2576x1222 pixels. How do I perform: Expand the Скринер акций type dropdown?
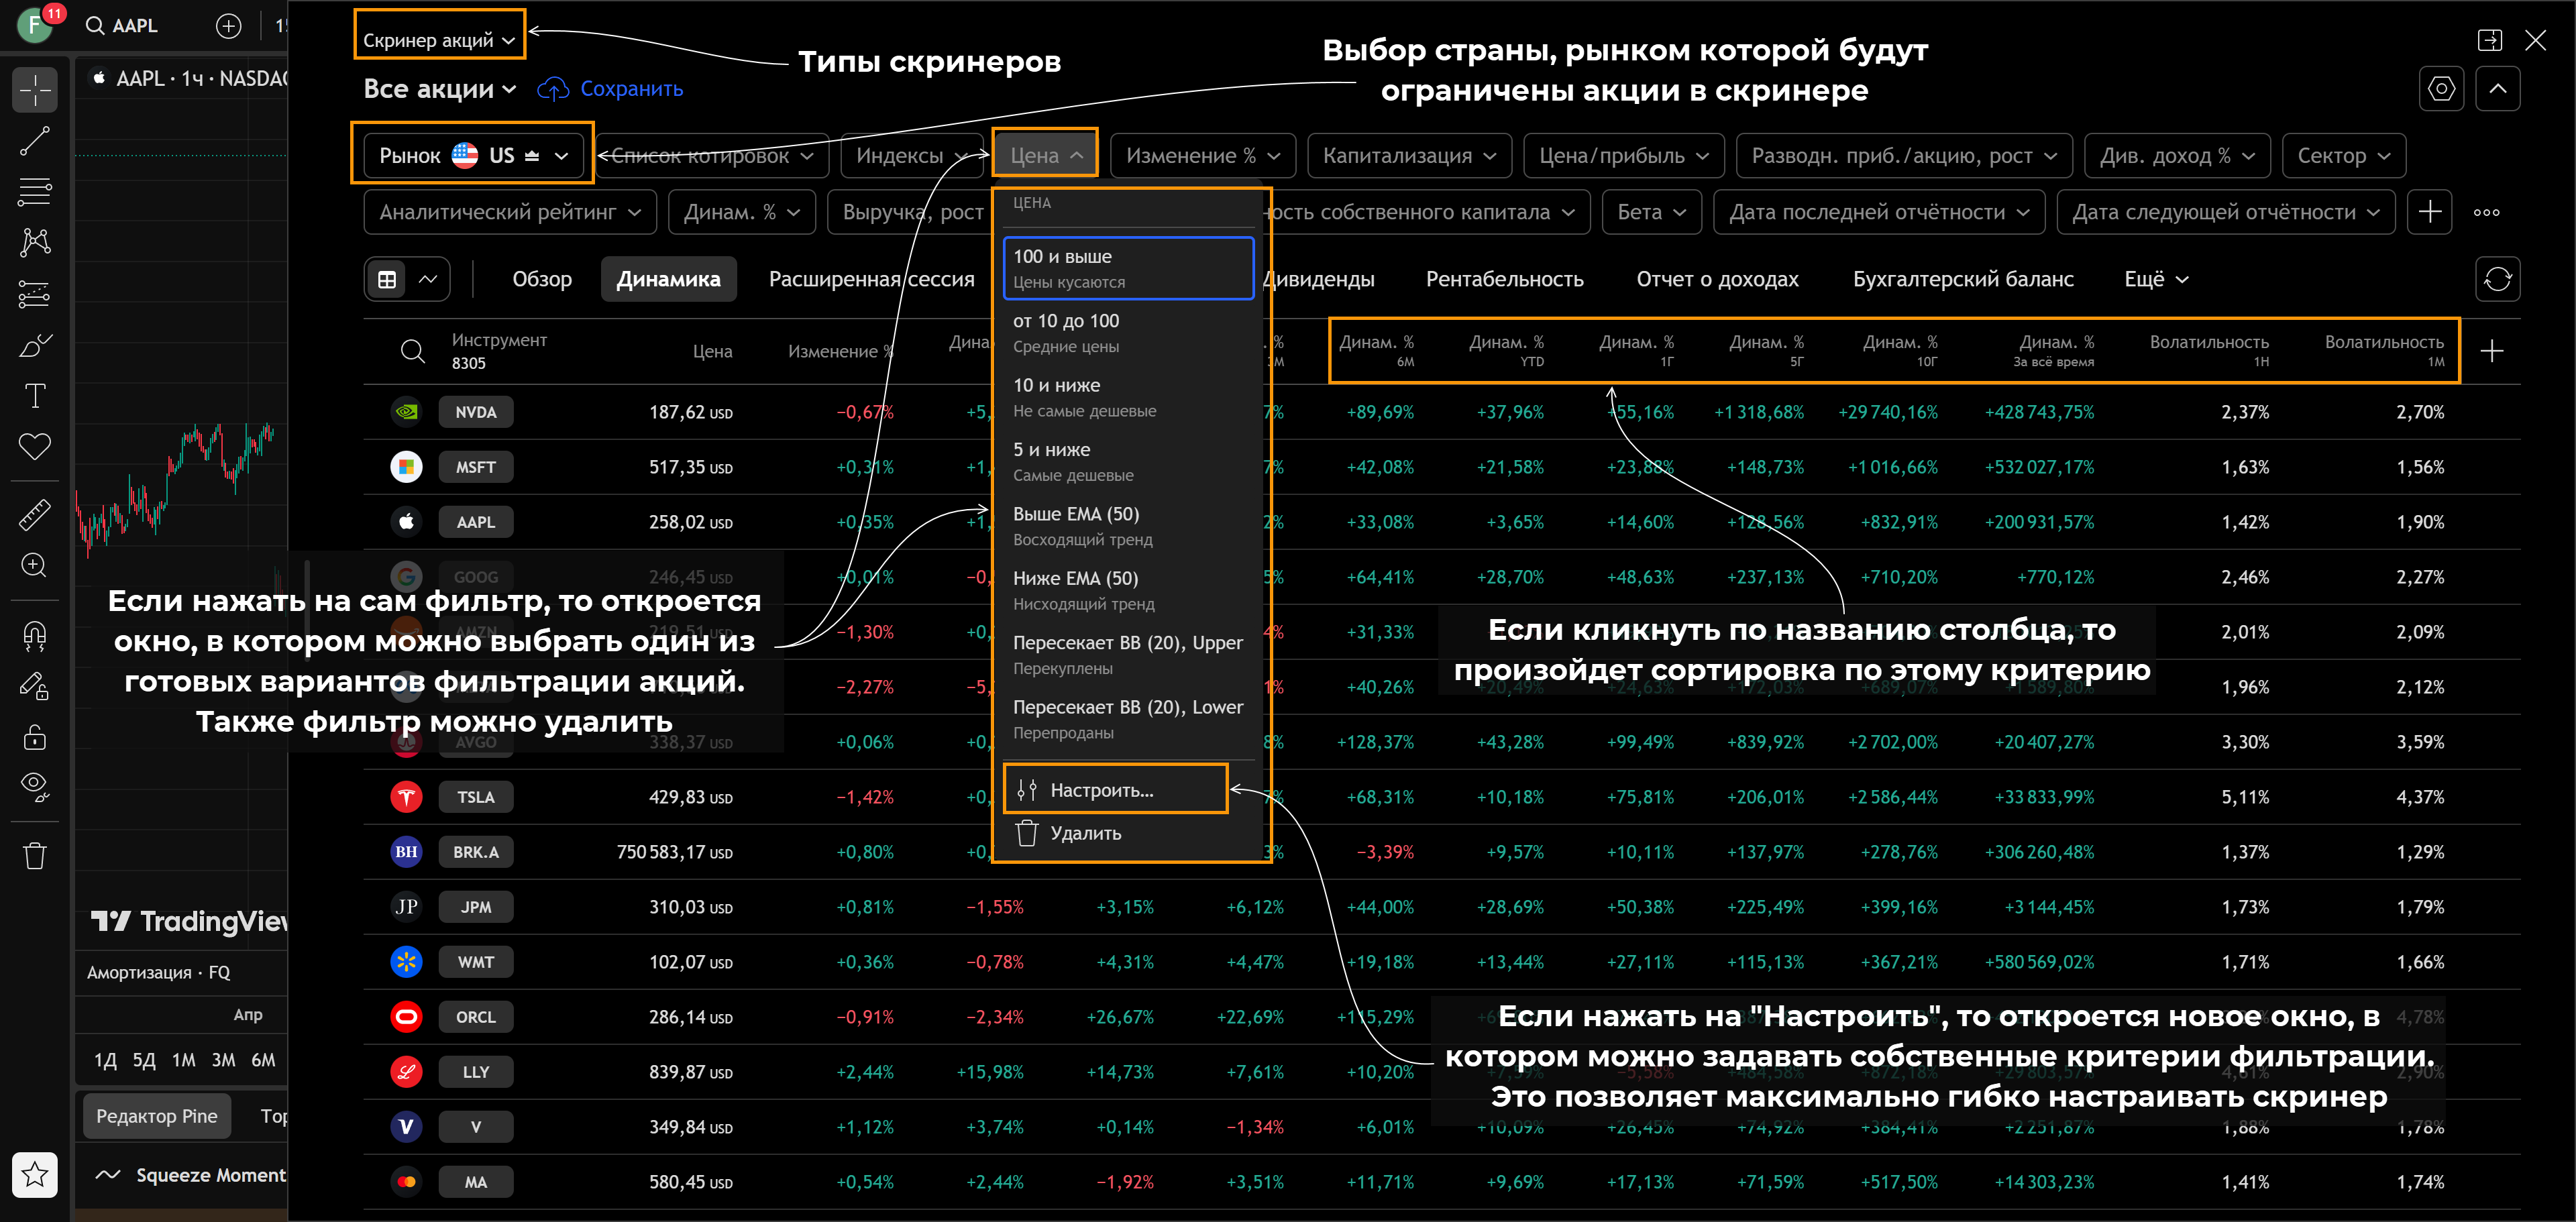click(x=438, y=40)
